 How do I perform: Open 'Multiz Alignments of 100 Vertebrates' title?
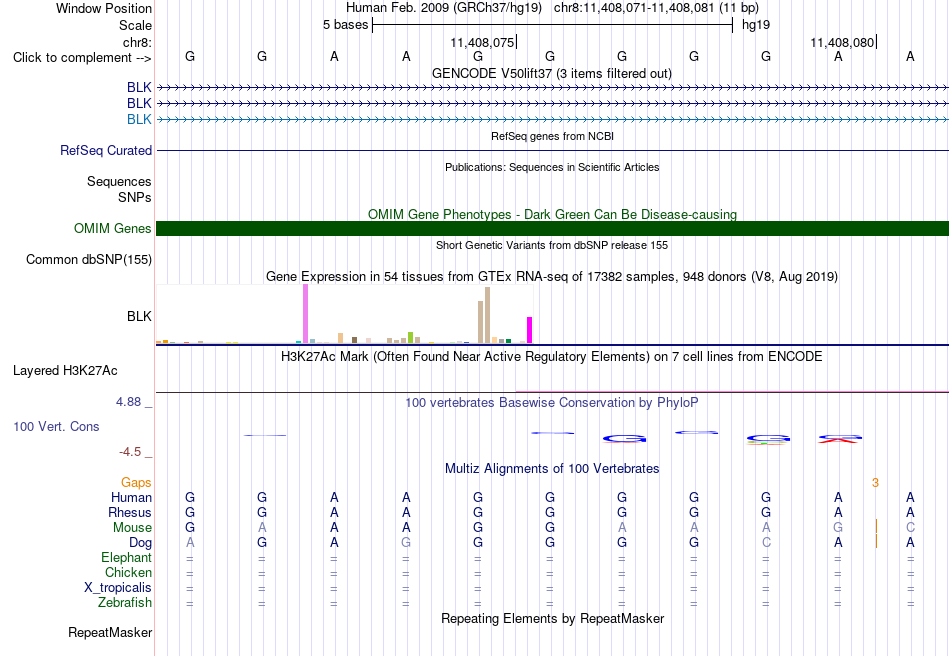[x=552, y=468]
